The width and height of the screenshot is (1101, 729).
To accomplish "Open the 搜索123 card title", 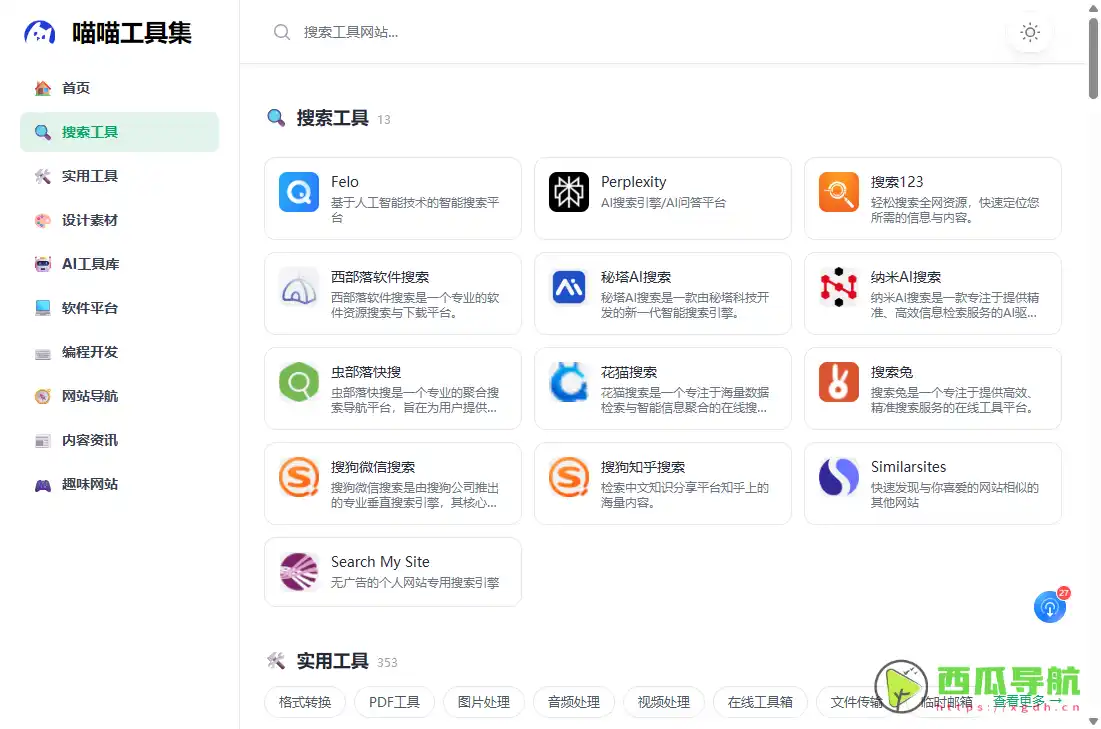I will (x=897, y=182).
